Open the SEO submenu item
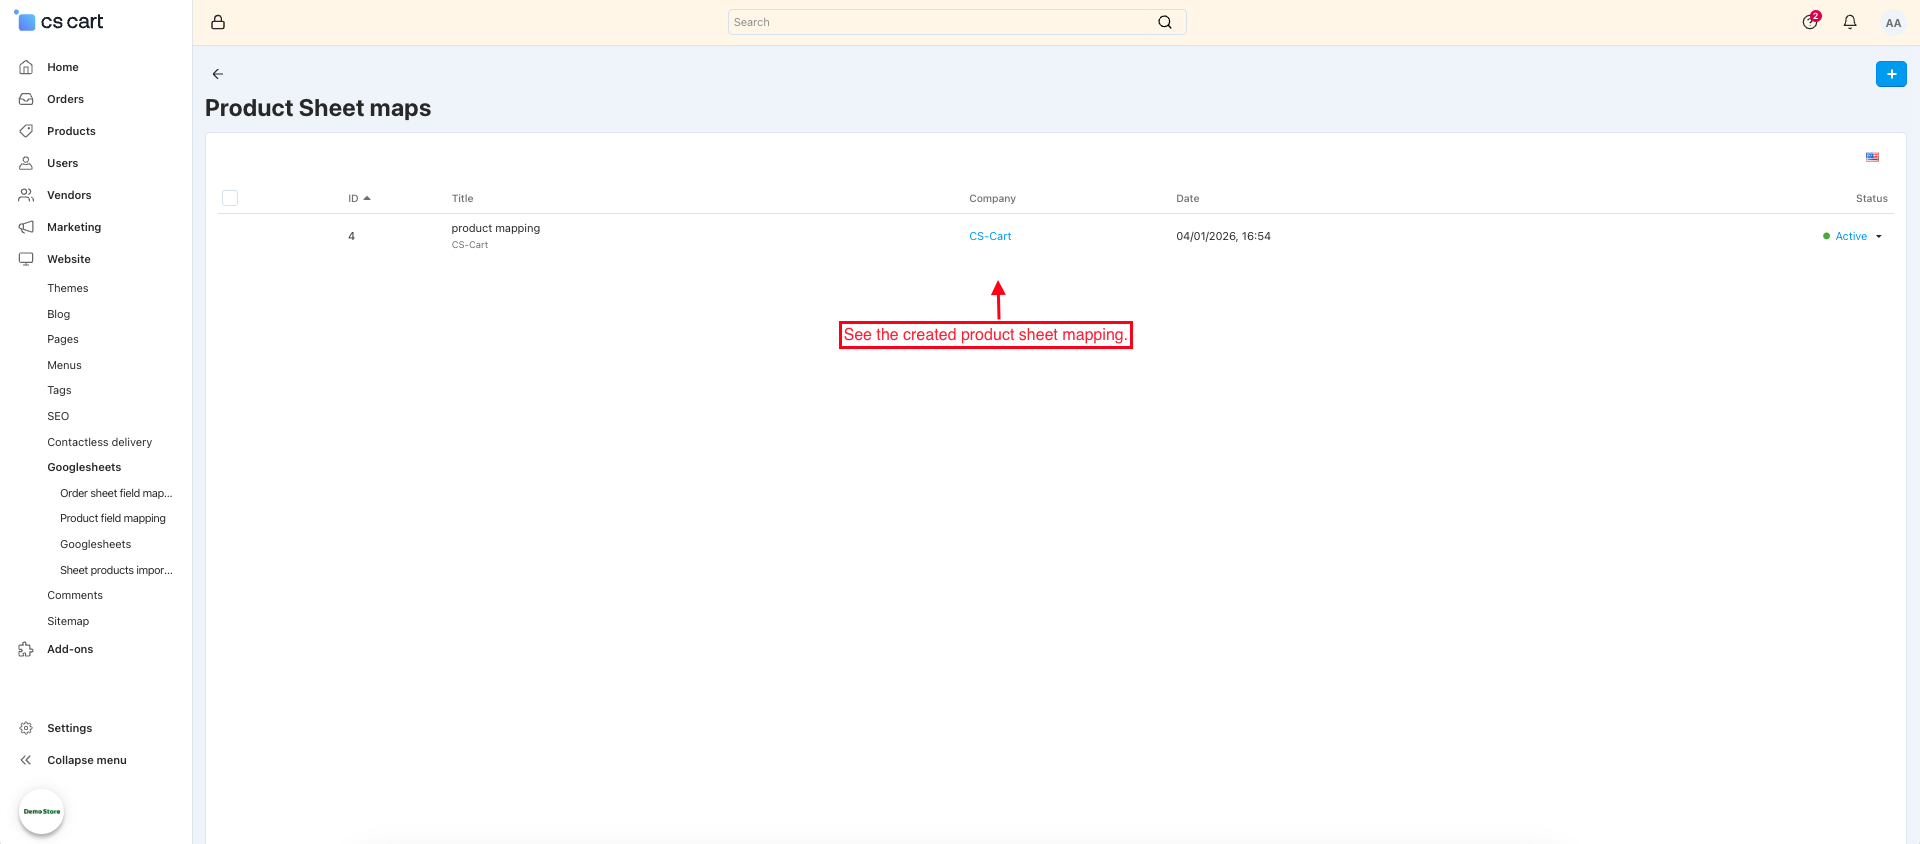Screen dimensions: 1920x844 [58, 416]
